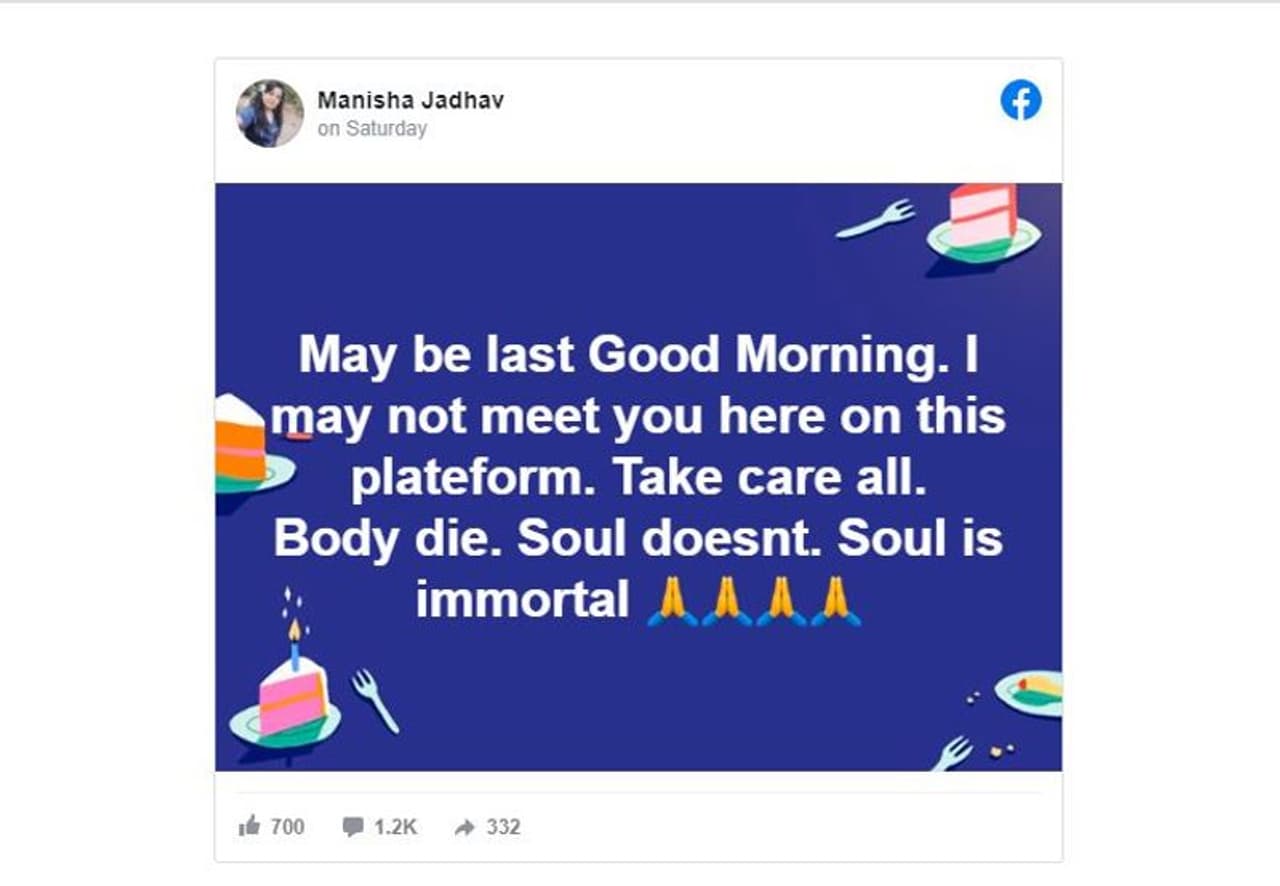Click the orange cake slice graphic
This screenshot has height=886, width=1280.
pyautogui.click(x=241, y=442)
